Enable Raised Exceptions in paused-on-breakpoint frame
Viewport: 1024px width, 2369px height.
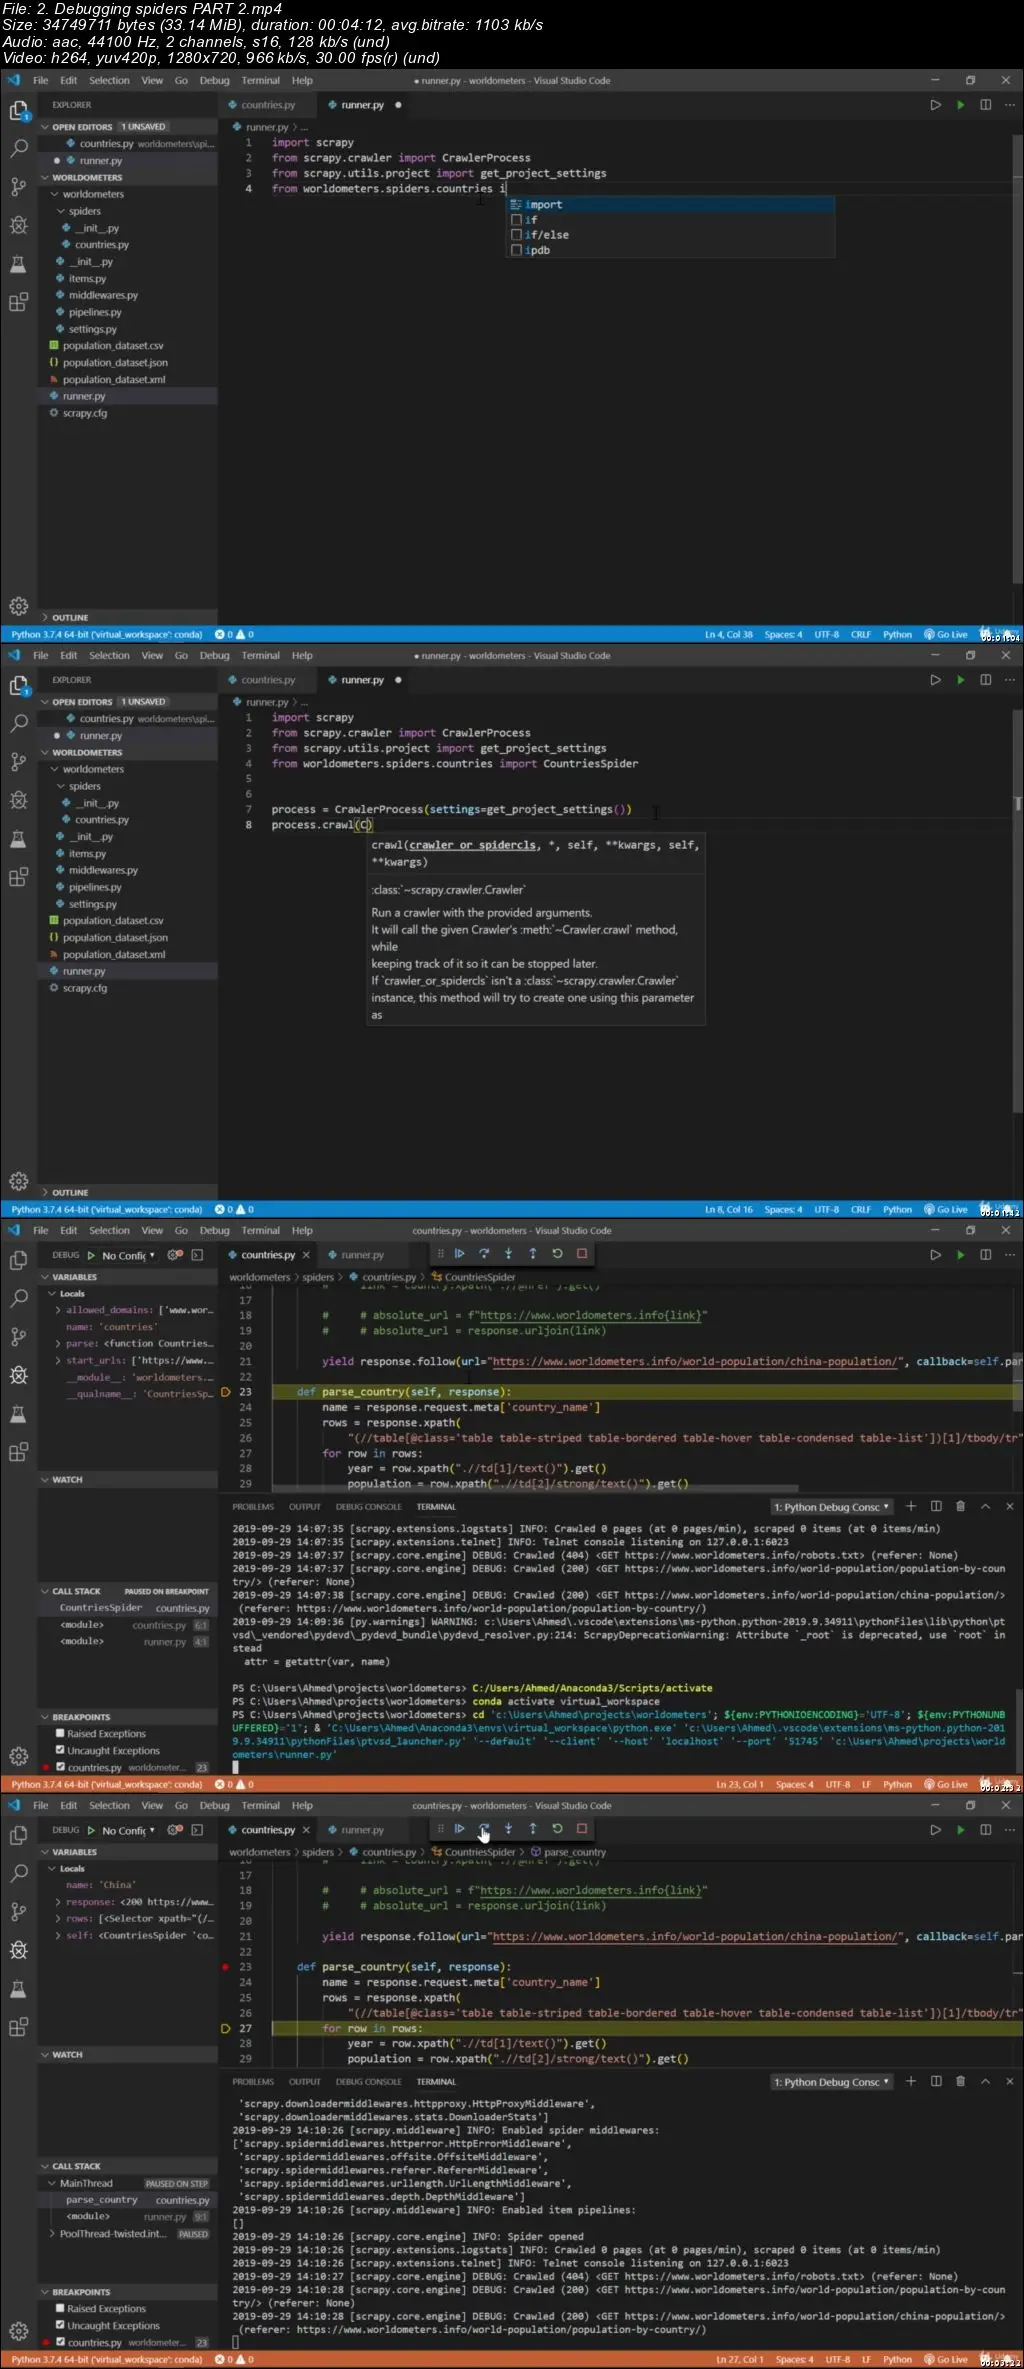60,1734
